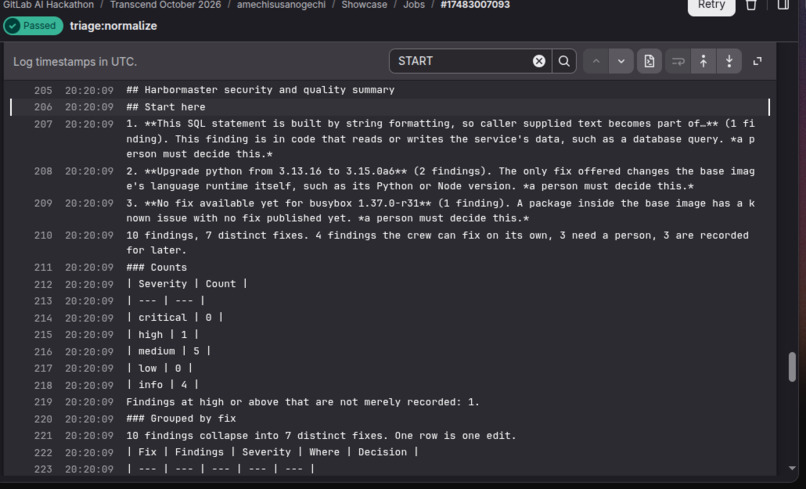Go to previous search match chevron
This screenshot has width=806, height=489.
[596, 61]
